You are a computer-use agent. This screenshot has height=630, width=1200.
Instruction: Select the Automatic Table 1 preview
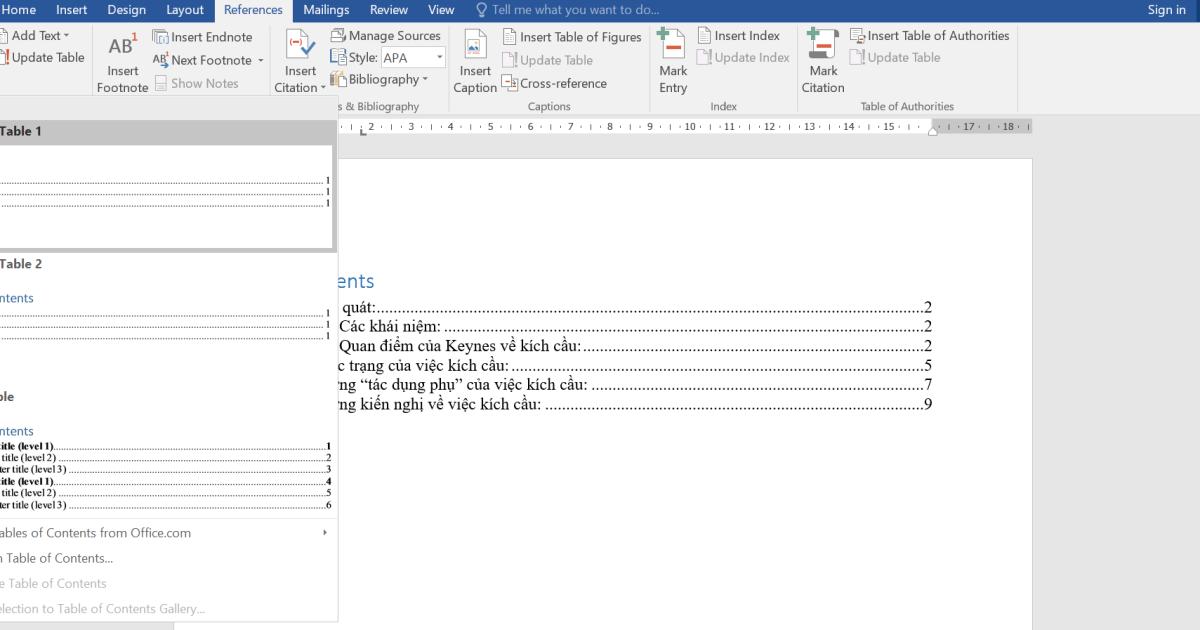[x=166, y=186]
